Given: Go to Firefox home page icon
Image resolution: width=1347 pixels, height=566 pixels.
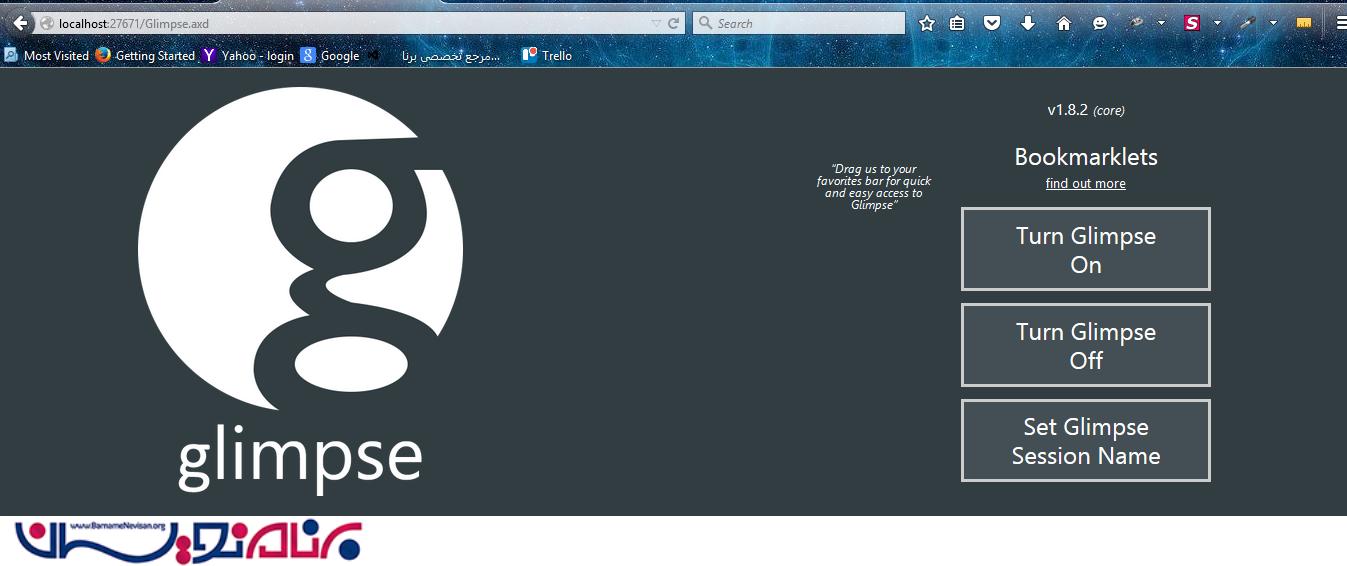Looking at the screenshot, I should point(1064,23).
